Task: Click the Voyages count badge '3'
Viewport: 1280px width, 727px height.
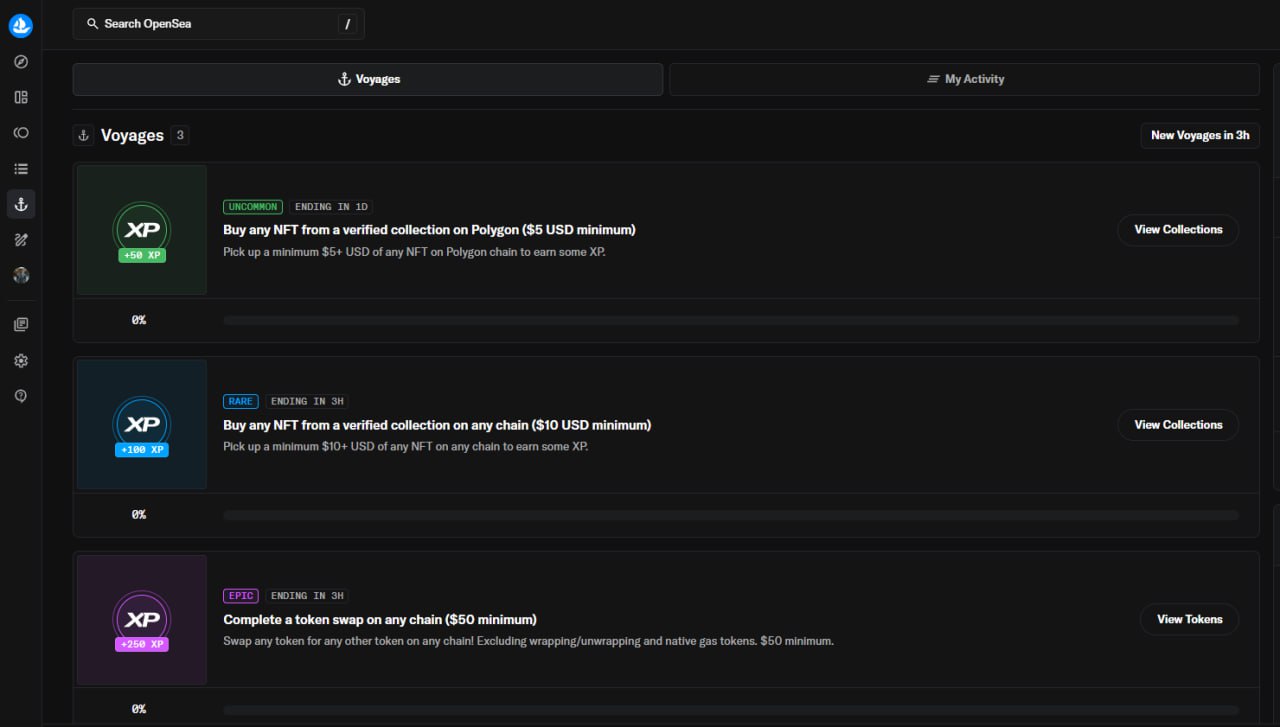Action: pyautogui.click(x=179, y=135)
